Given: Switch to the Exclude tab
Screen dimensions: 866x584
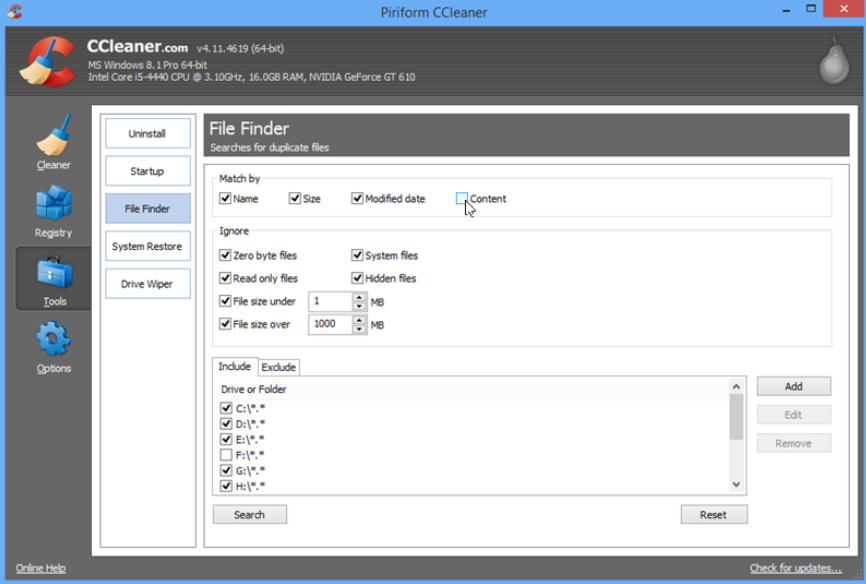Looking at the screenshot, I should [x=278, y=367].
